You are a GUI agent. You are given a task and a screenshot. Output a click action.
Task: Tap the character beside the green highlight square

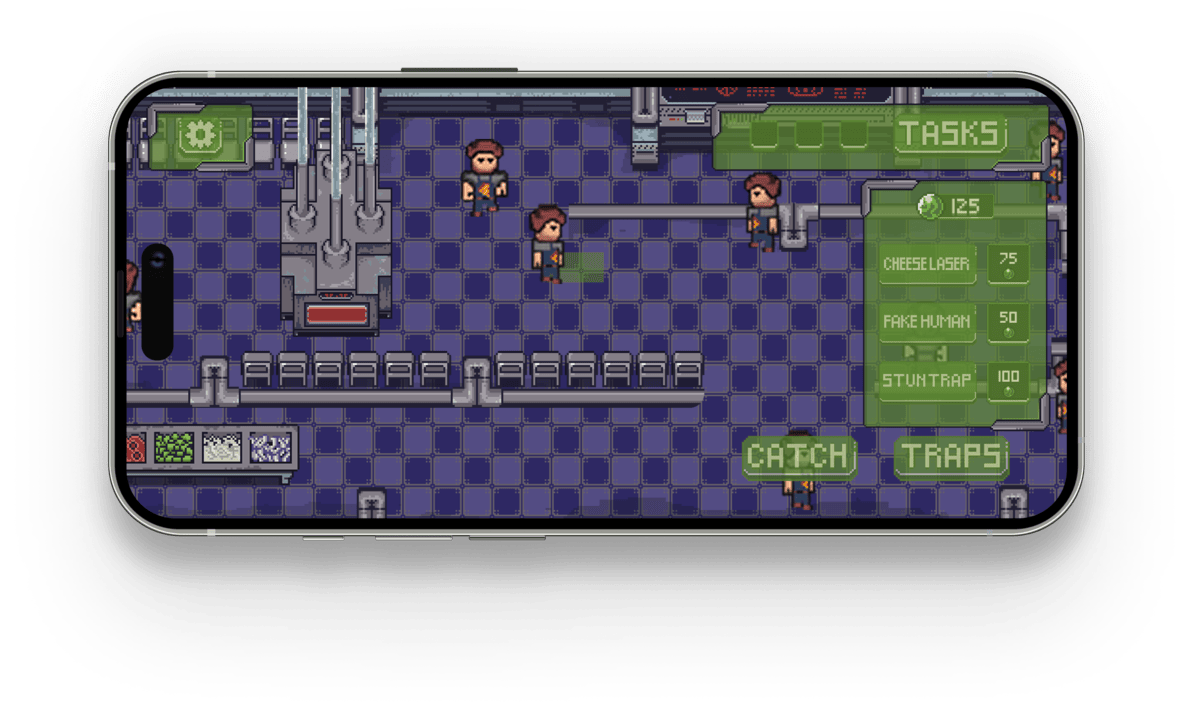pos(548,244)
